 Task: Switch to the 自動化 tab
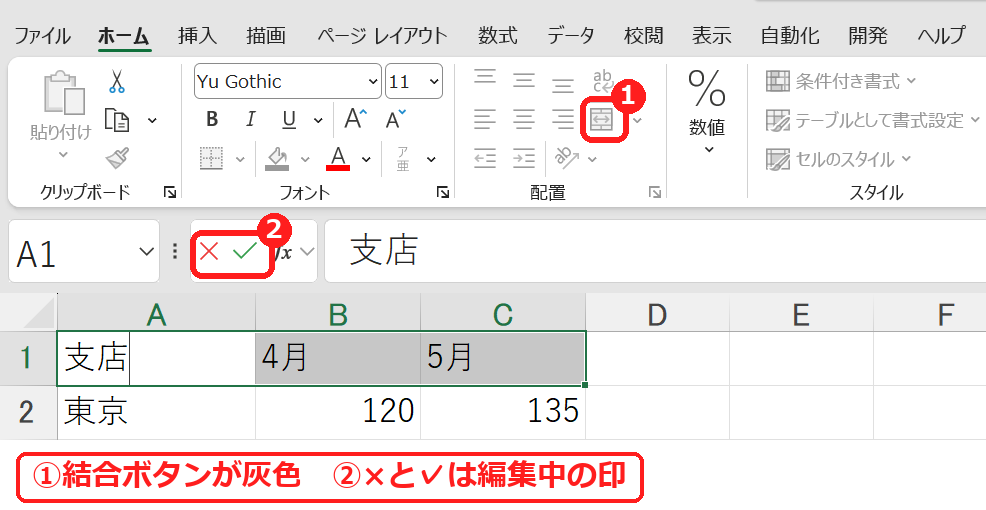(790, 36)
